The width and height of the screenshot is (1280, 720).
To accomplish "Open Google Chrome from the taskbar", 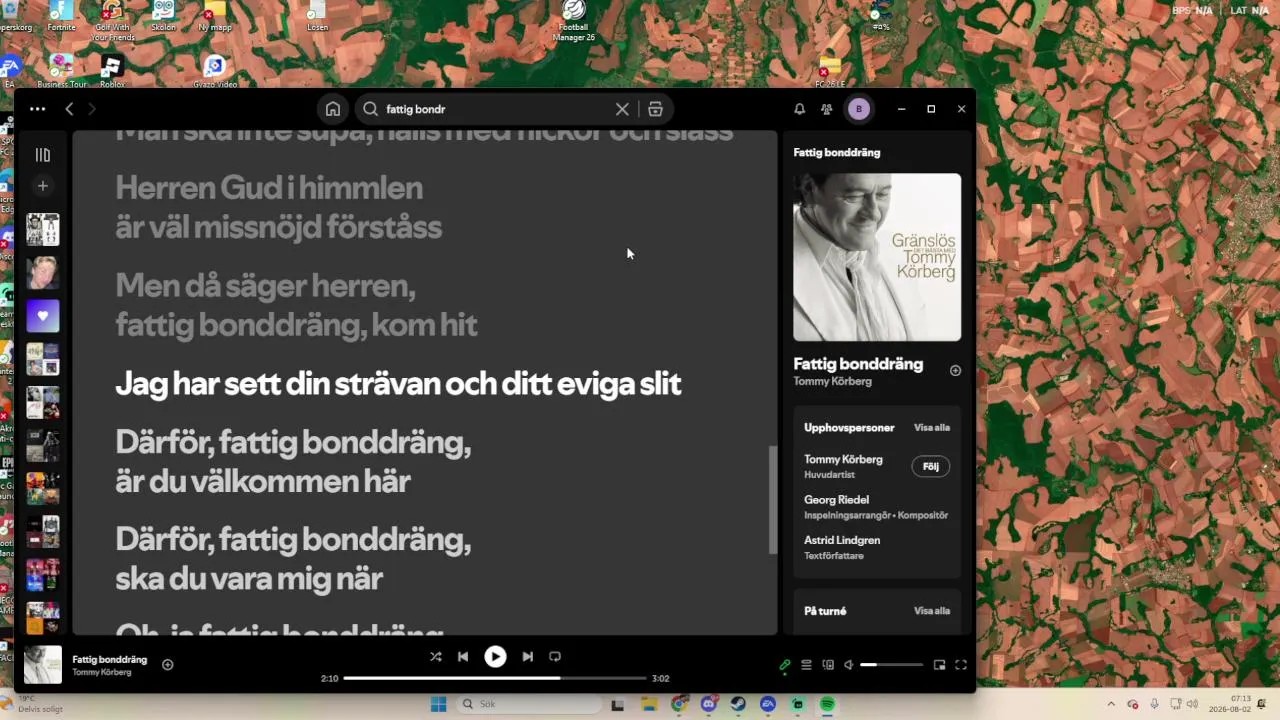I will 679,704.
